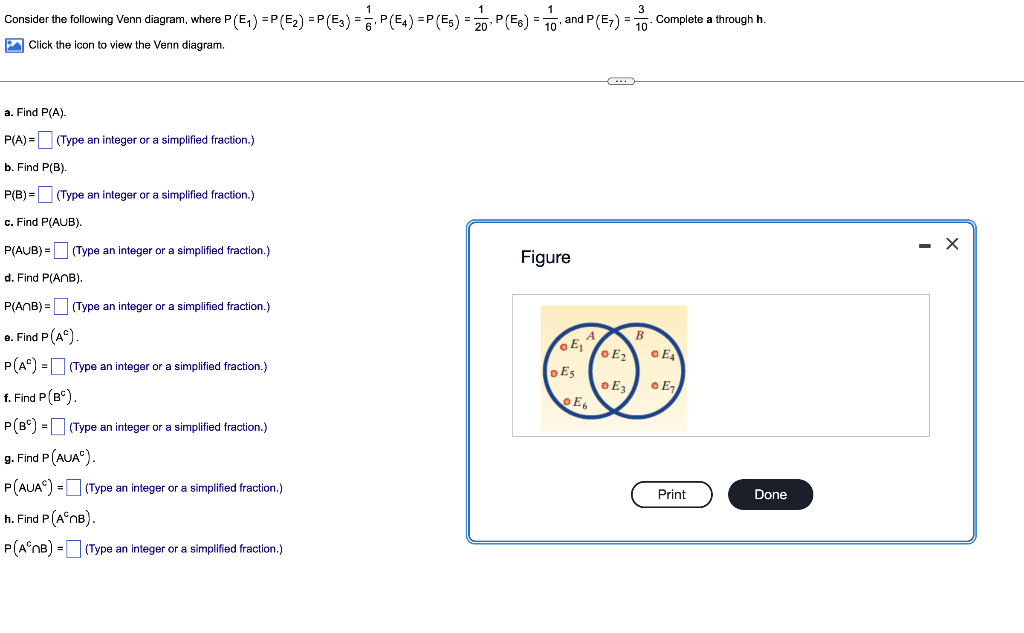
Task: Close the Figure popup window
Action: (x=951, y=243)
